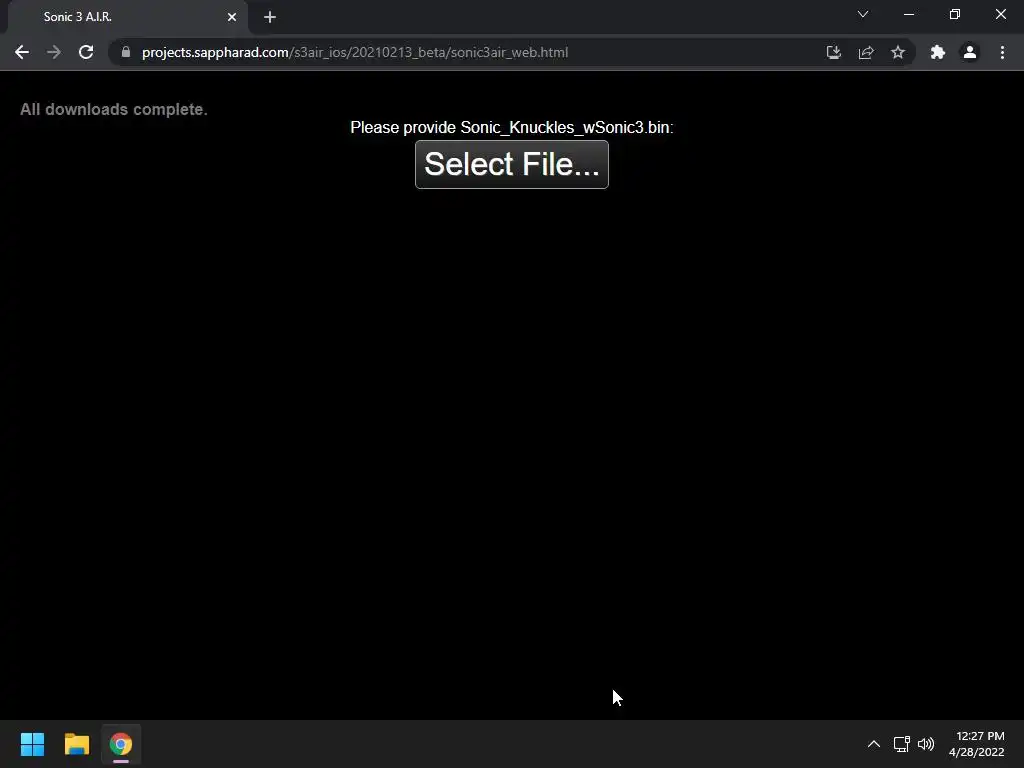1024x768 pixels.
Task: Open the clock showing 12:27 PM
Action: 976,744
